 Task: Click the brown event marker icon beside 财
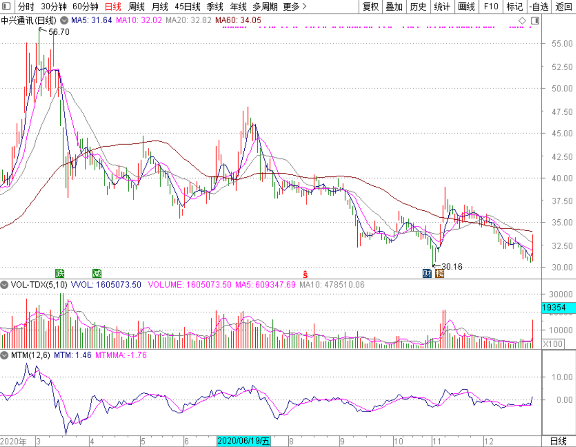(439, 273)
